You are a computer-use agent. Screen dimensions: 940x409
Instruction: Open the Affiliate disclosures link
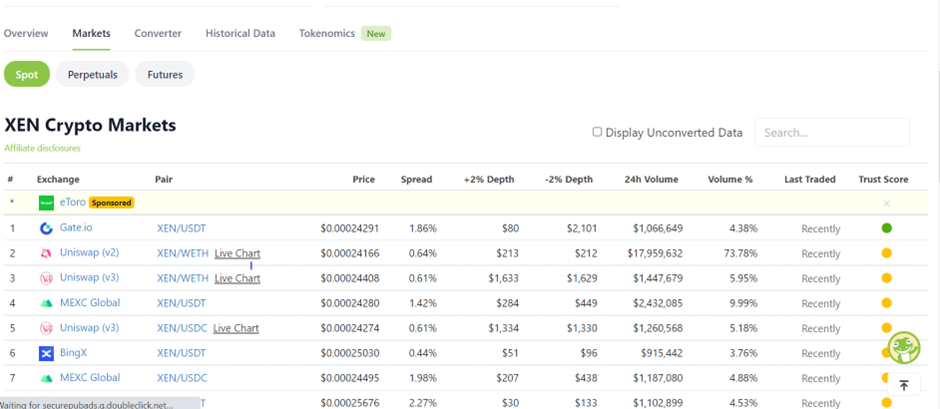pos(43,148)
